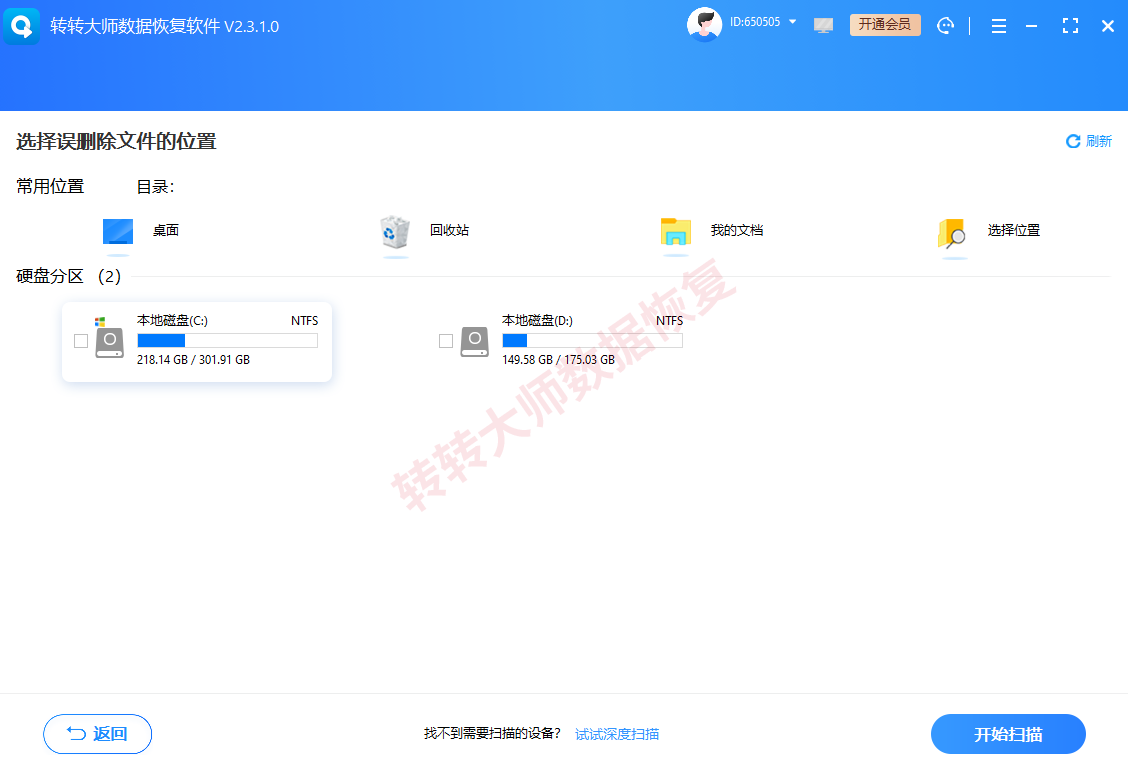Click the 常用位置 section heading
The height and width of the screenshot is (769, 1128).
pos(50,186)
